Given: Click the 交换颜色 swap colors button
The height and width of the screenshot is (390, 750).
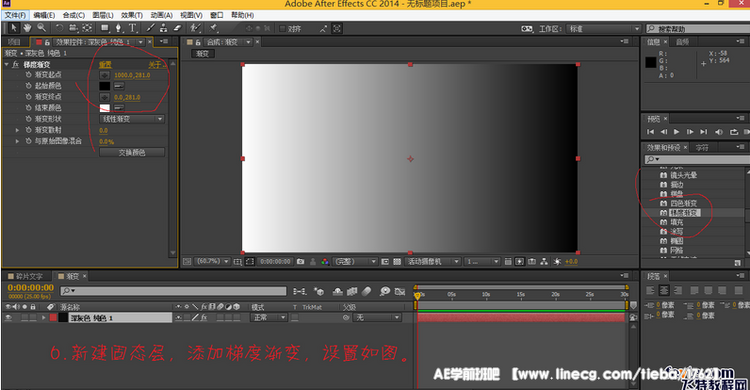Looking at the screenshot, I should tap(132, 153).
